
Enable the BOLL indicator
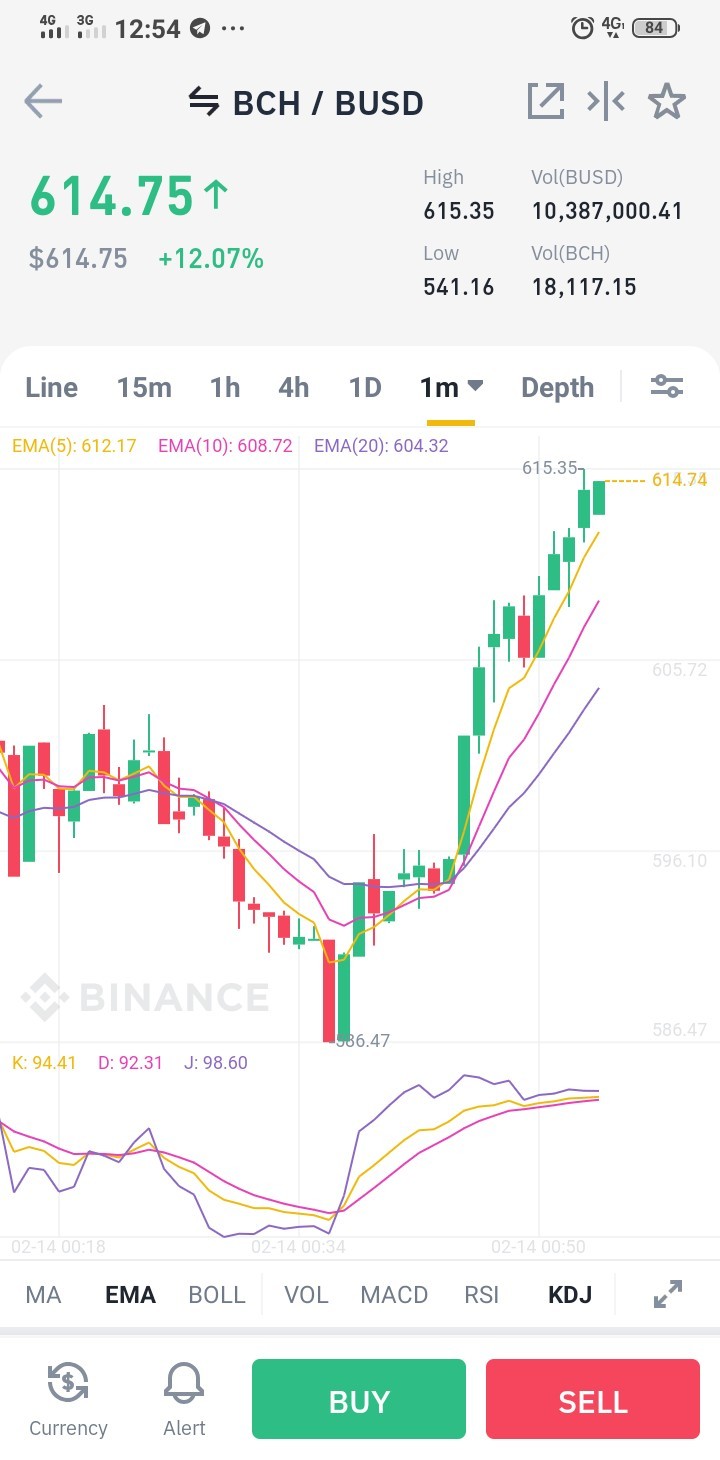click(x=217, y=1294)
